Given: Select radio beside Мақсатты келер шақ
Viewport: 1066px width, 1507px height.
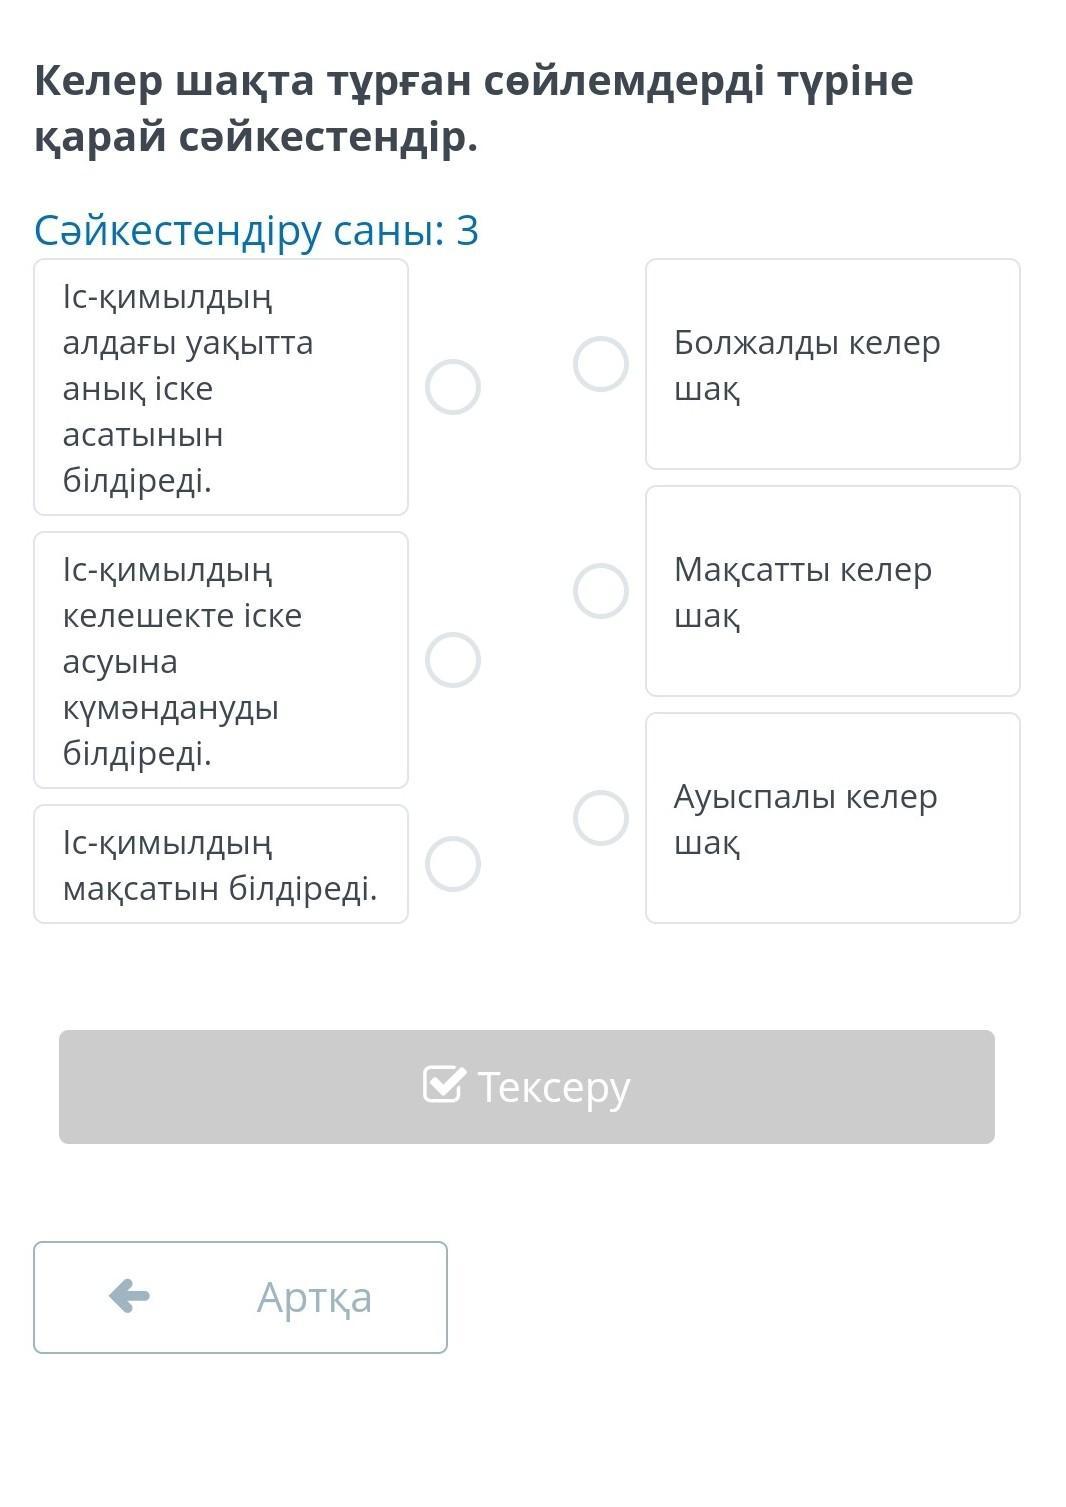Looking at the screenshot, I should pyautogui.click(x=601, y=591).
